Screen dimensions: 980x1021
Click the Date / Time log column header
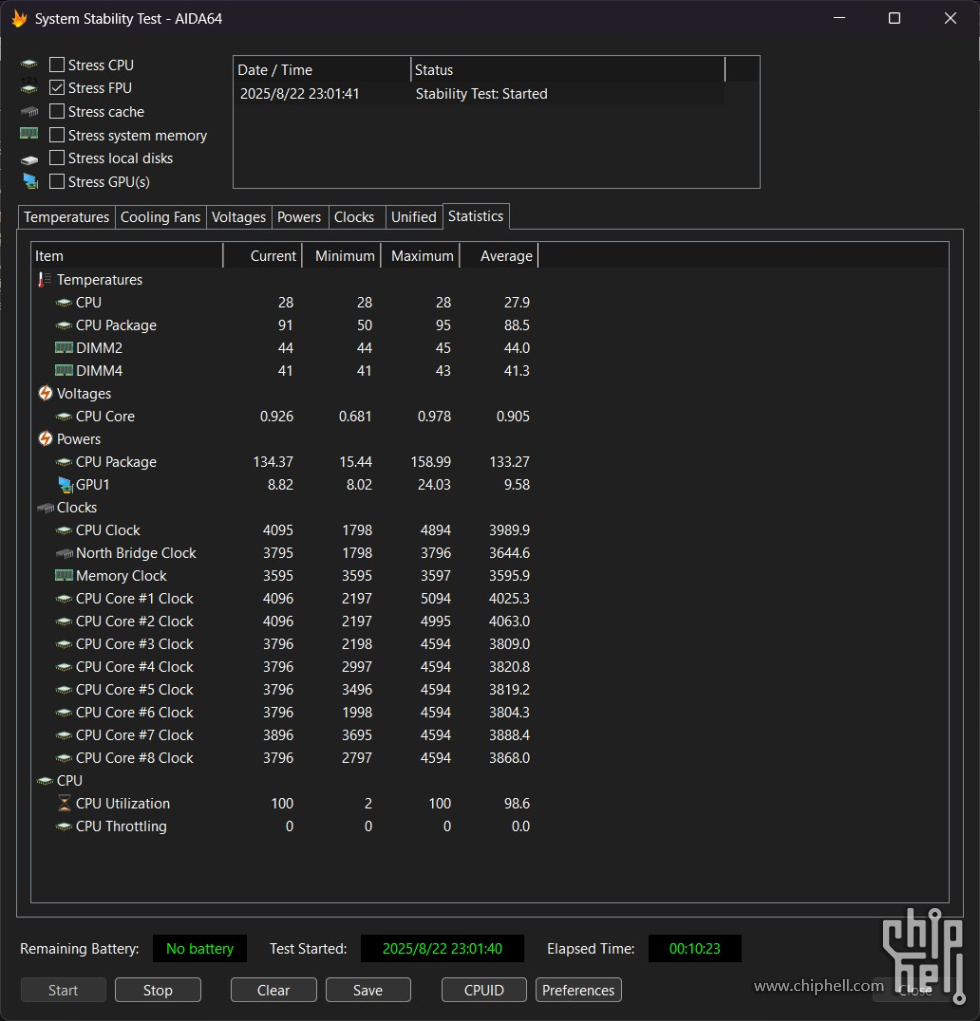(x=322, y=70)
